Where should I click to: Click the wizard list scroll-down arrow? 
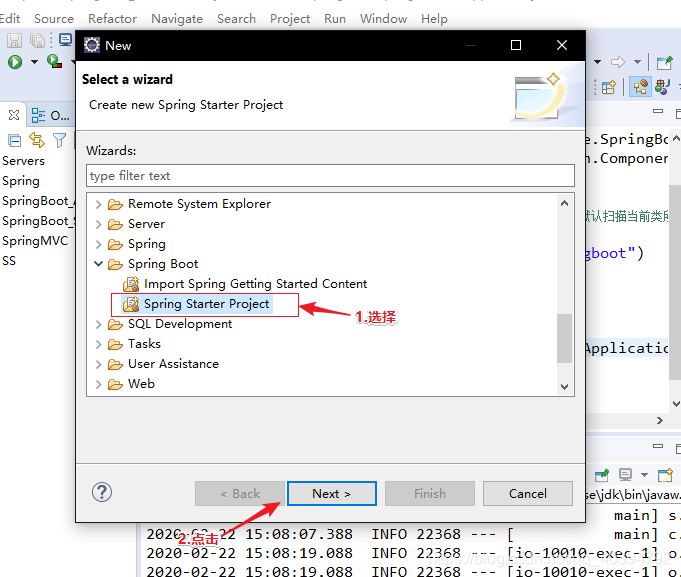564,386
